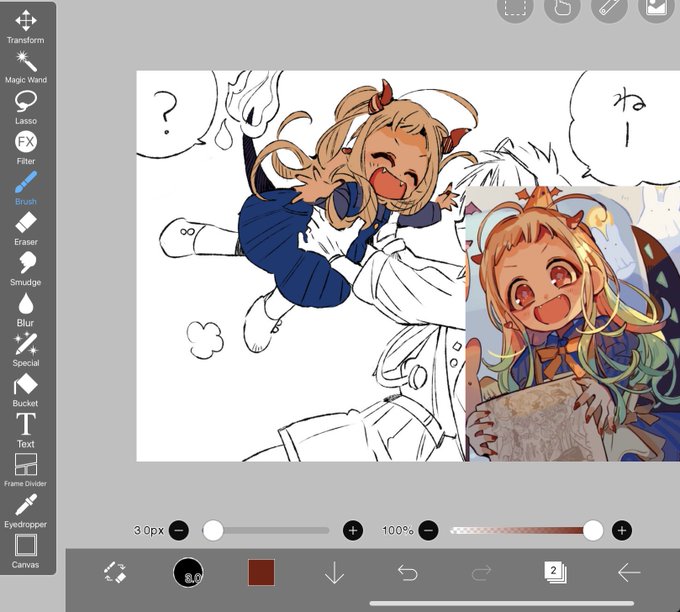Decrease opacity with minus button
Viewport: 680px width, 612px height.
(x=428, y=530)
